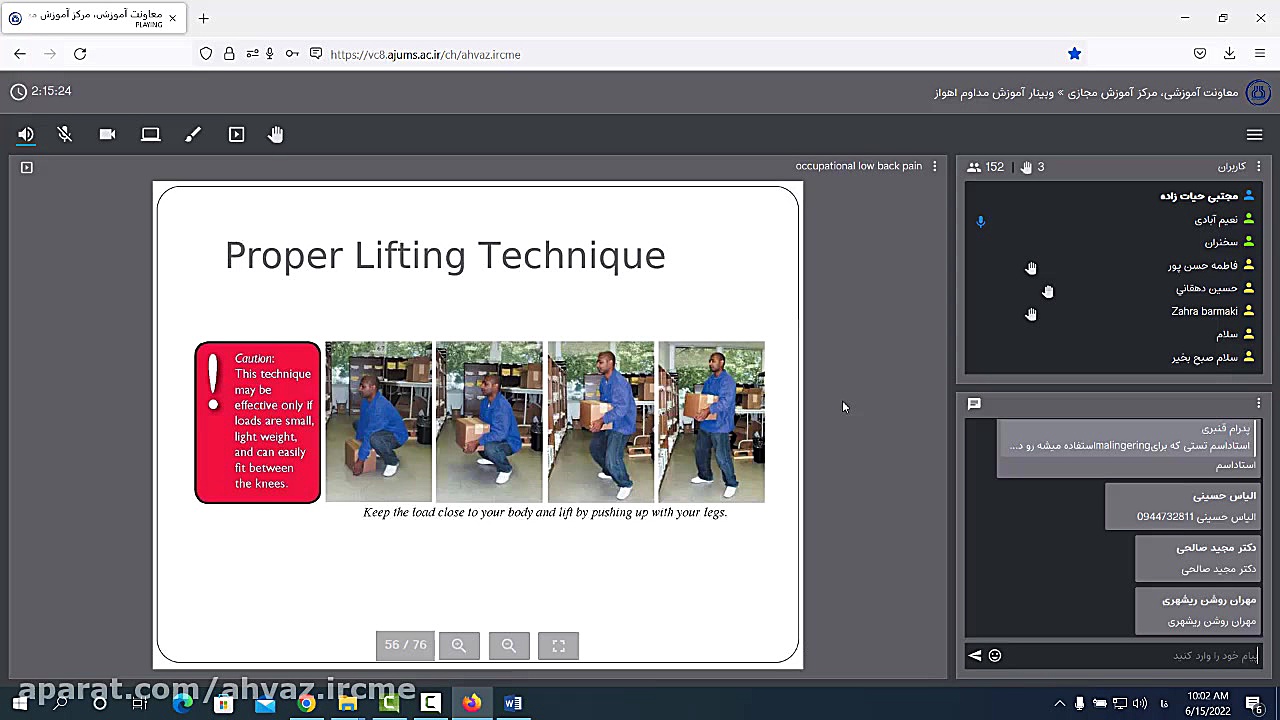Toggle the microphone mute icon

pyautogui.click(x=65, y=135)
